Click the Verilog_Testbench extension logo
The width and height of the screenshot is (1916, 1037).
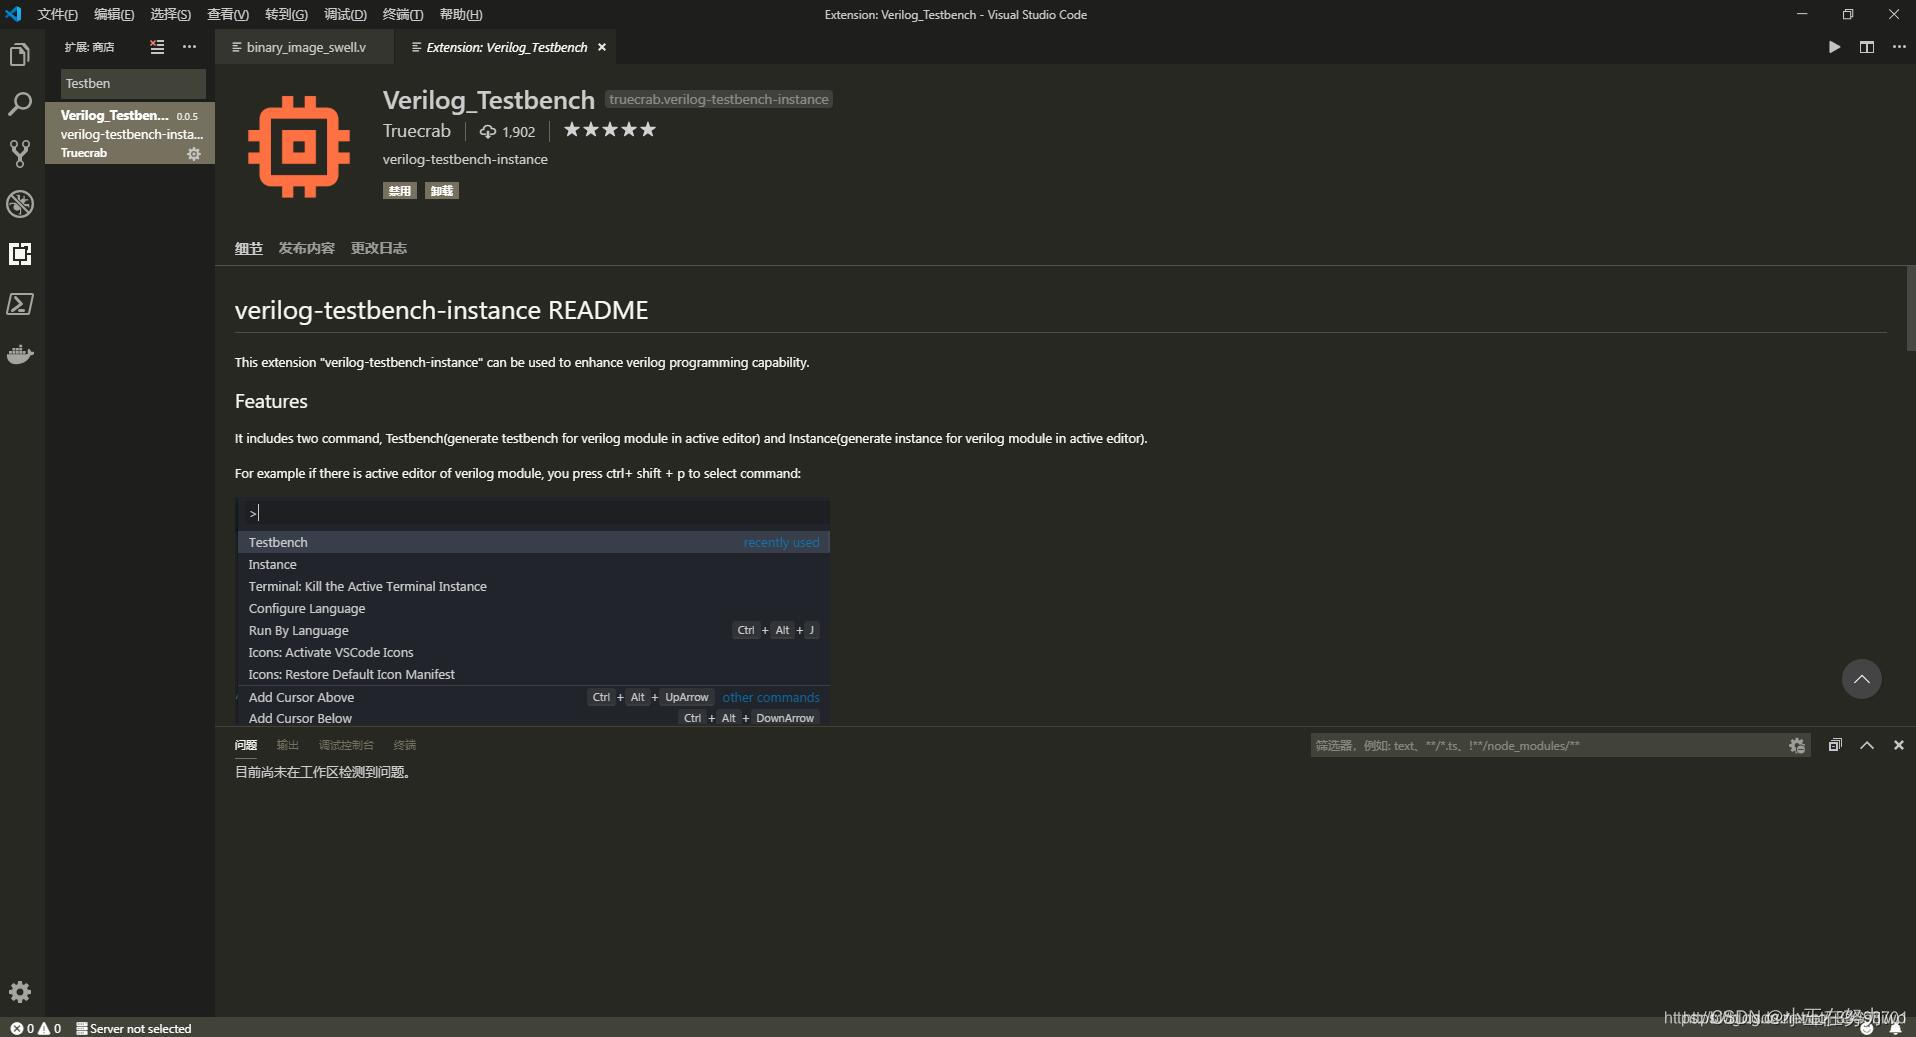tap(299, 147)
